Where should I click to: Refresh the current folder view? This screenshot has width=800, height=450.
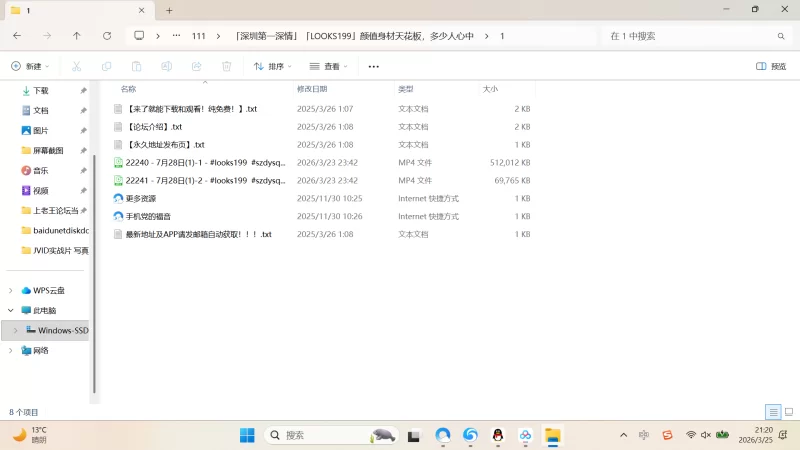click(x=107, y=35)
